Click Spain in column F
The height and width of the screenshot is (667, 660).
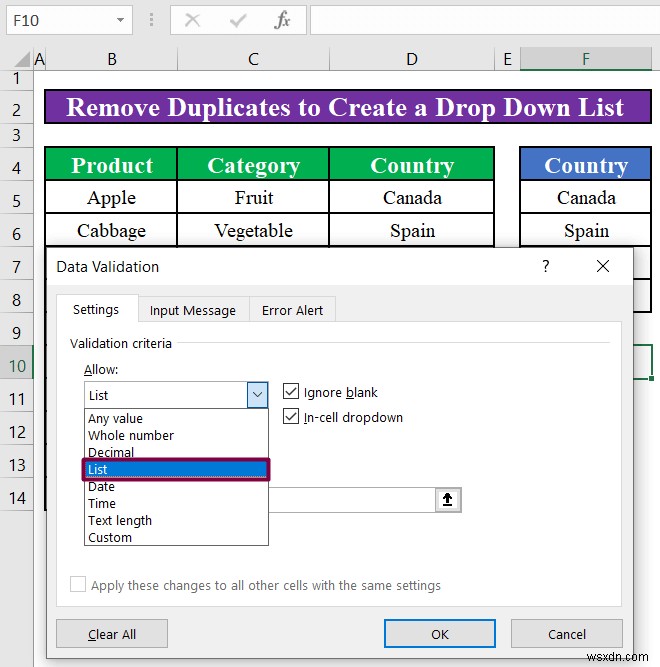coord(586,231)
